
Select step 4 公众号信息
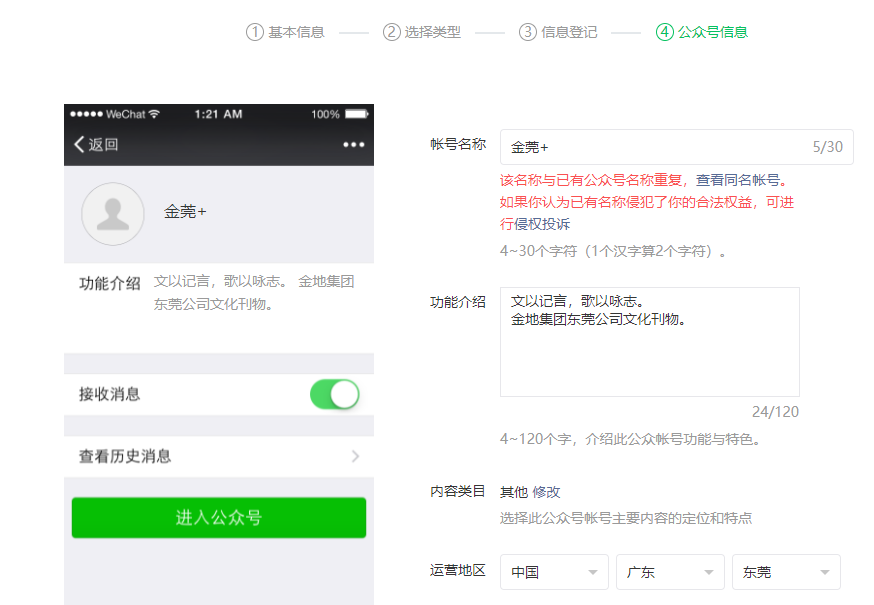[702, 32]
